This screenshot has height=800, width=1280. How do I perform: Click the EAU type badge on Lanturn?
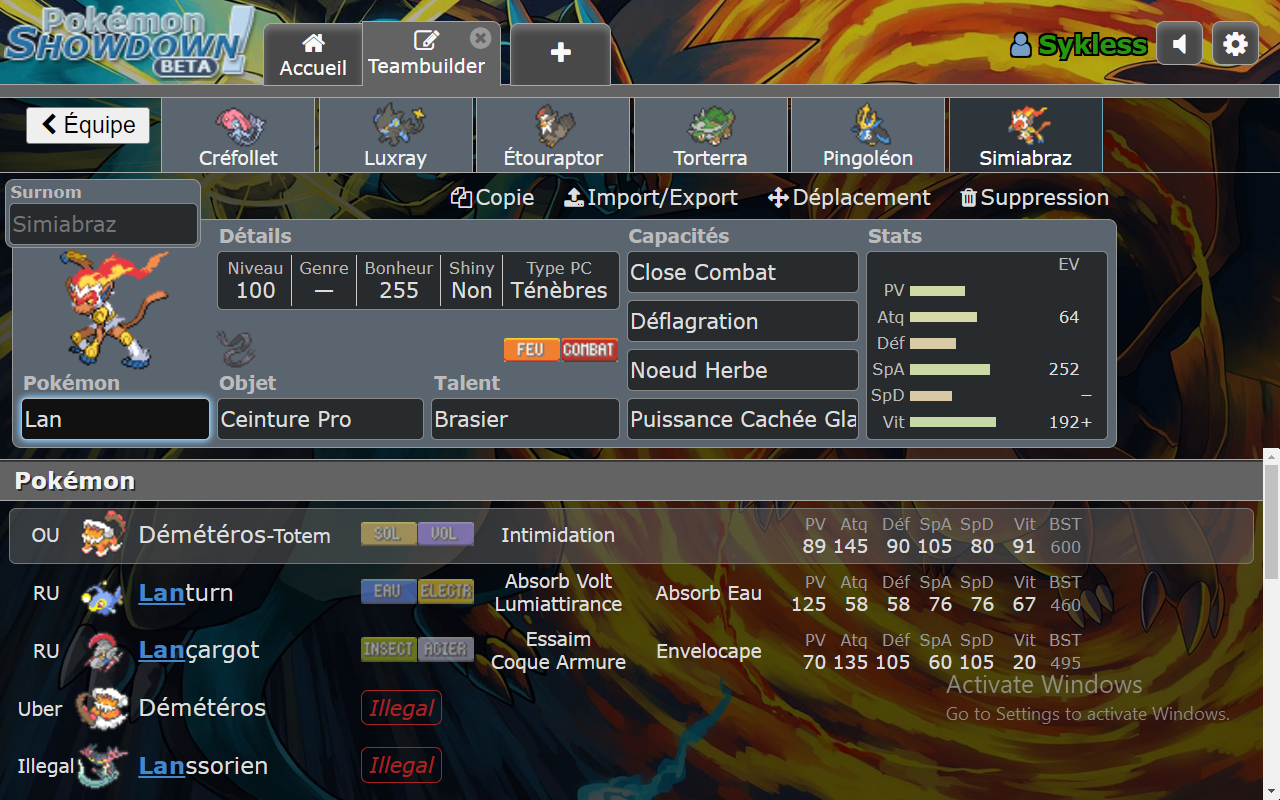pyautogui.click(x=389, y=592)
